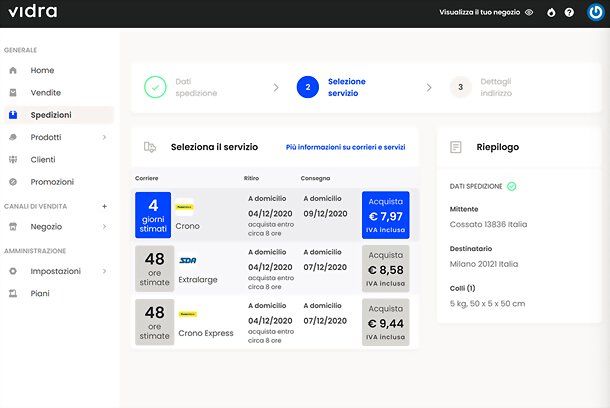Open Vendite in the sidebar
Image resolution: width=610 pixels, height=408 pixels.
(x=45, y=93)
